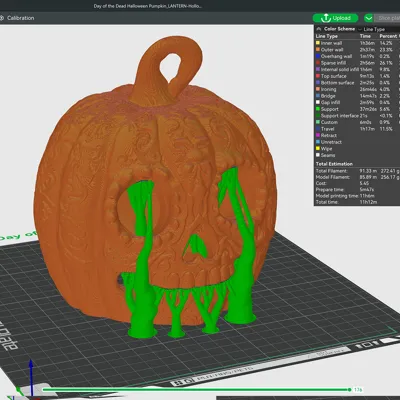Click the Seams legend icon
This screenshot has height=400, width=400.
click(318, 155)
